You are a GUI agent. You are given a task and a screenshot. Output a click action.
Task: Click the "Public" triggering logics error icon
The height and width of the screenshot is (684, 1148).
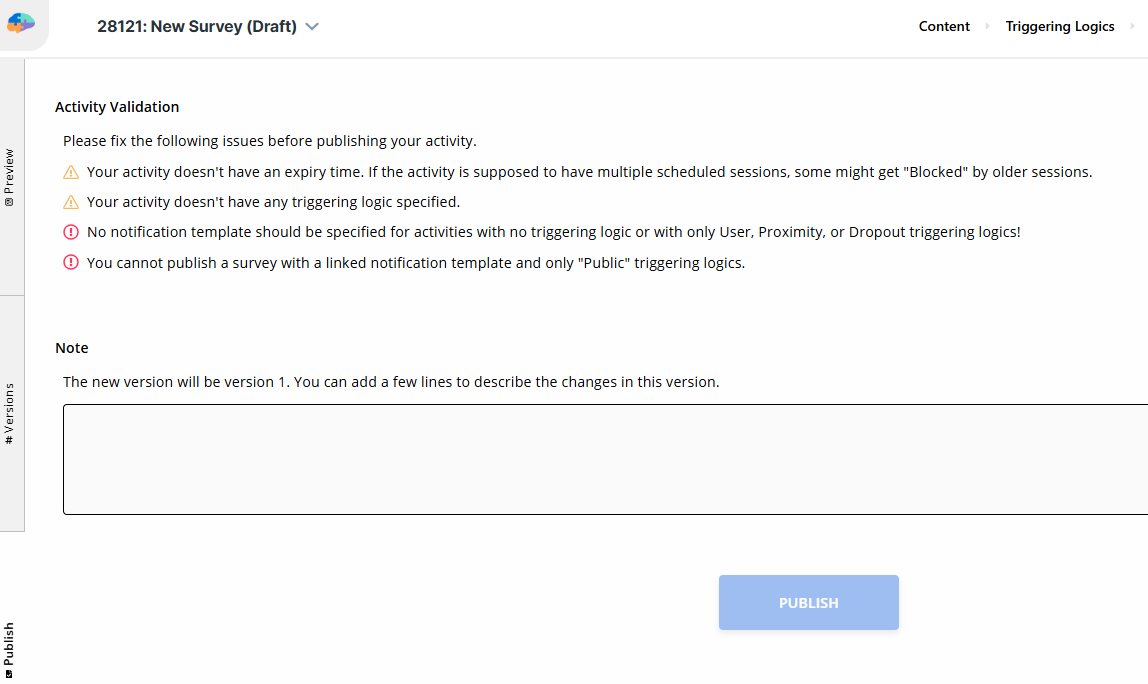pyautogui.click(x=71, y=263)
